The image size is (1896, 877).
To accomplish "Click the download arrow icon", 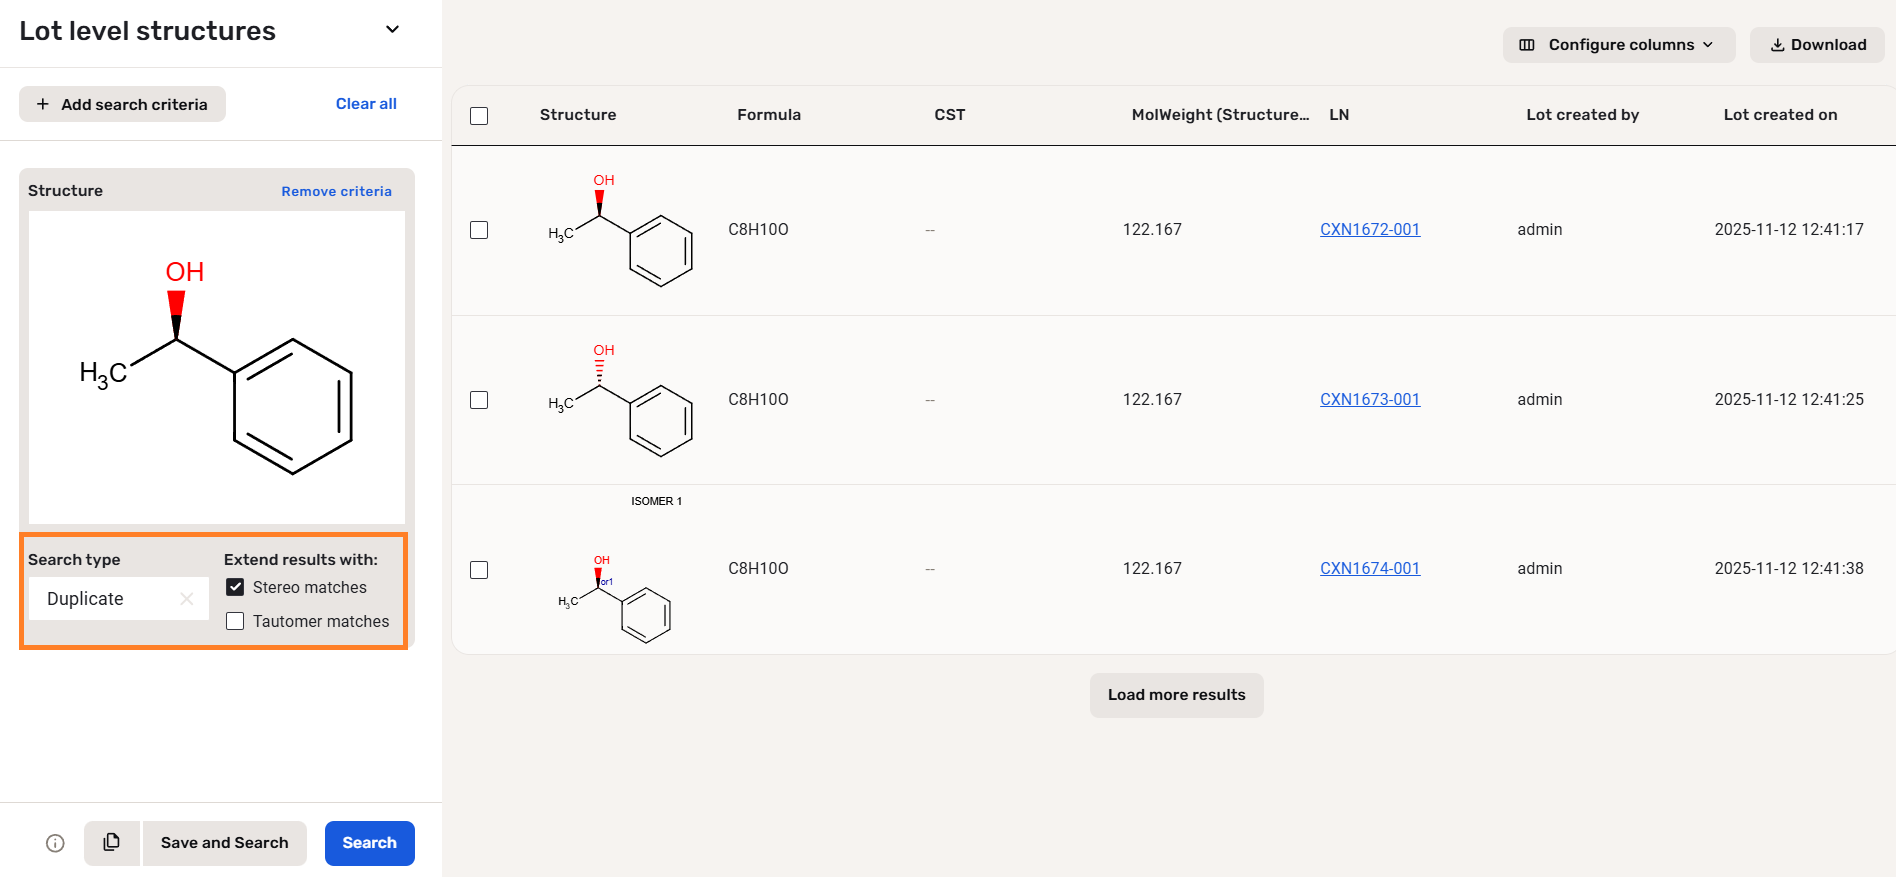I will (x=1777, y=45).
